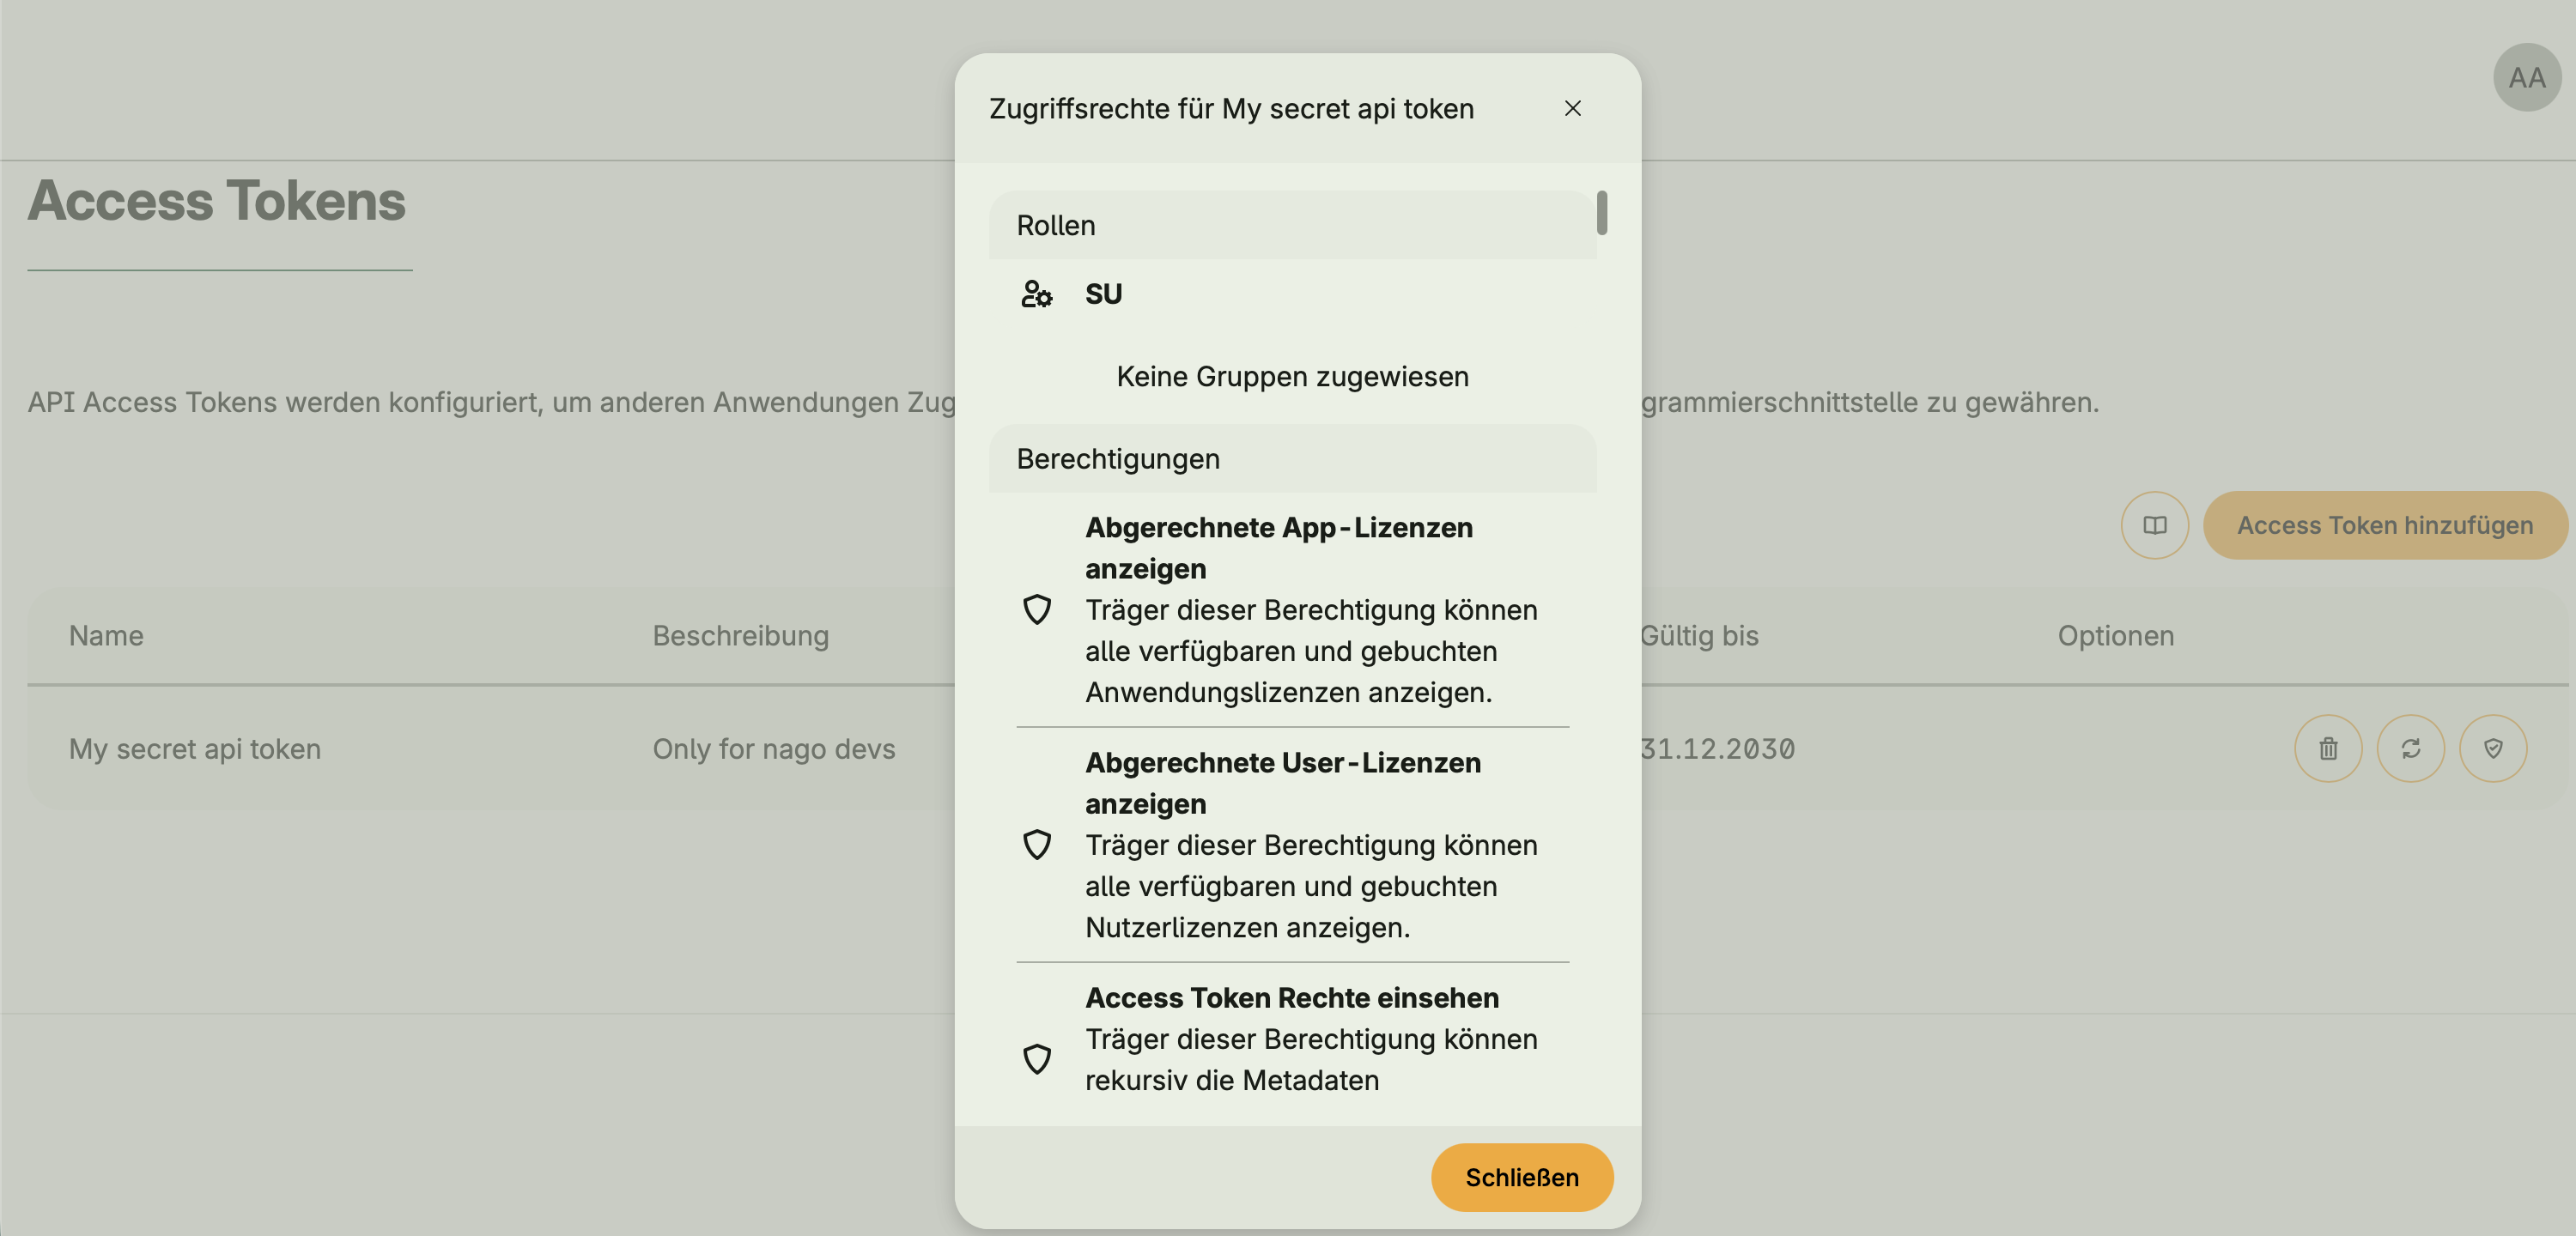The image size is (2576, 1236).
Task: Click the Schließen button
Action: pyautogui.click(x=1521, y=1177)
